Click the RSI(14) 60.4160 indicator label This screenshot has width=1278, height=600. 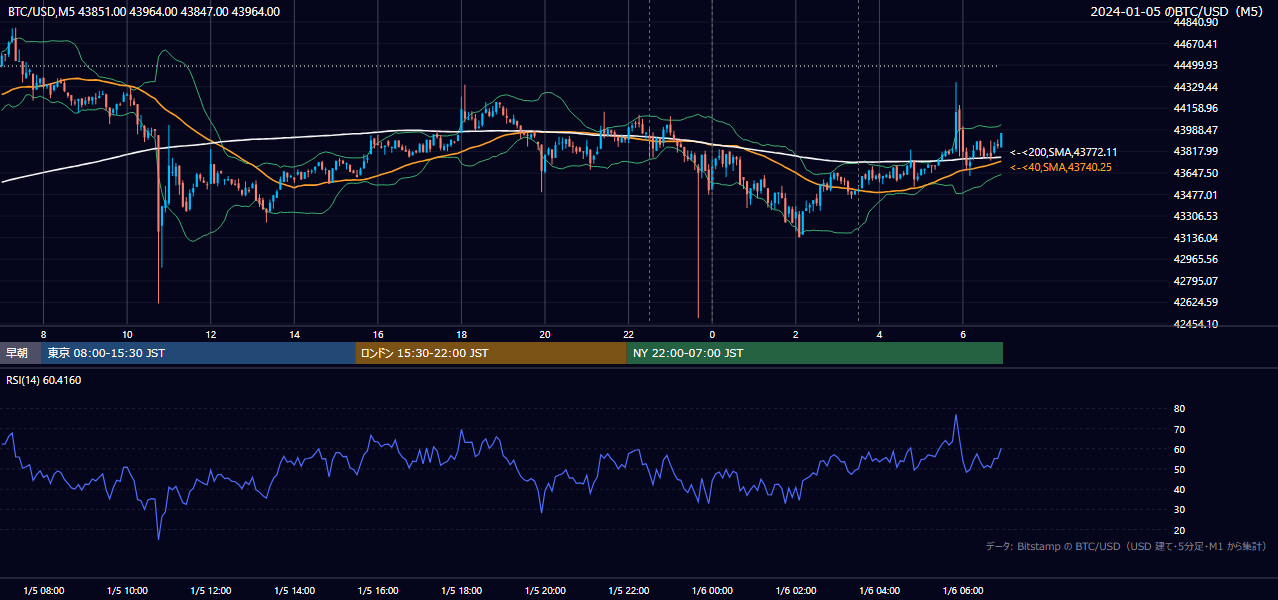[44, 380]
